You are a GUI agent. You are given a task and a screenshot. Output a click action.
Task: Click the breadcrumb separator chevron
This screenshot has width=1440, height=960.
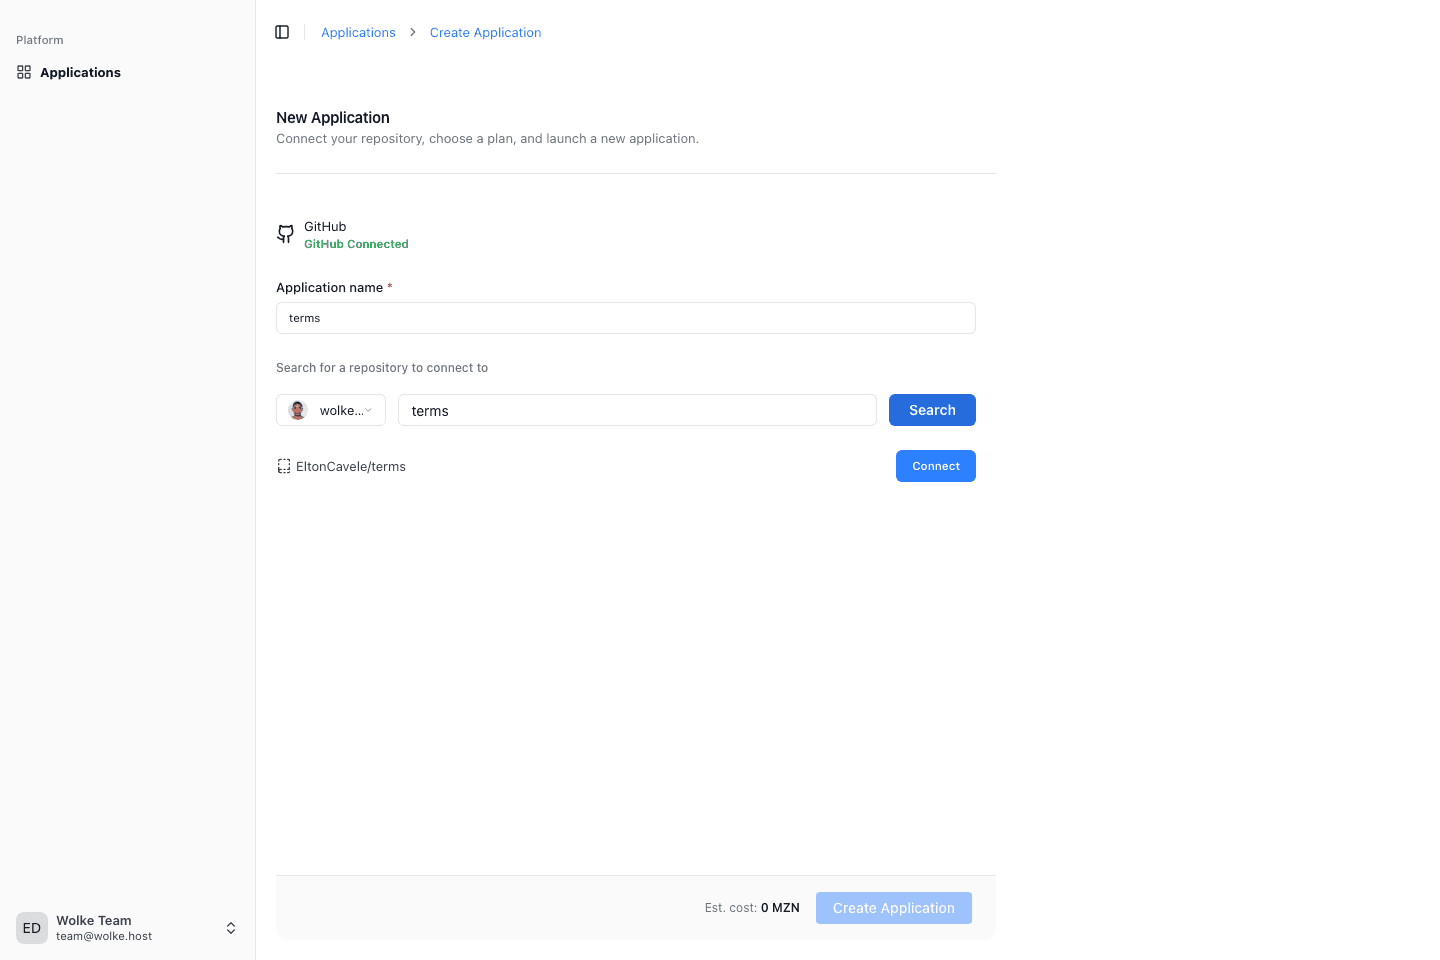pyautogui.click(x=412, y=32)
